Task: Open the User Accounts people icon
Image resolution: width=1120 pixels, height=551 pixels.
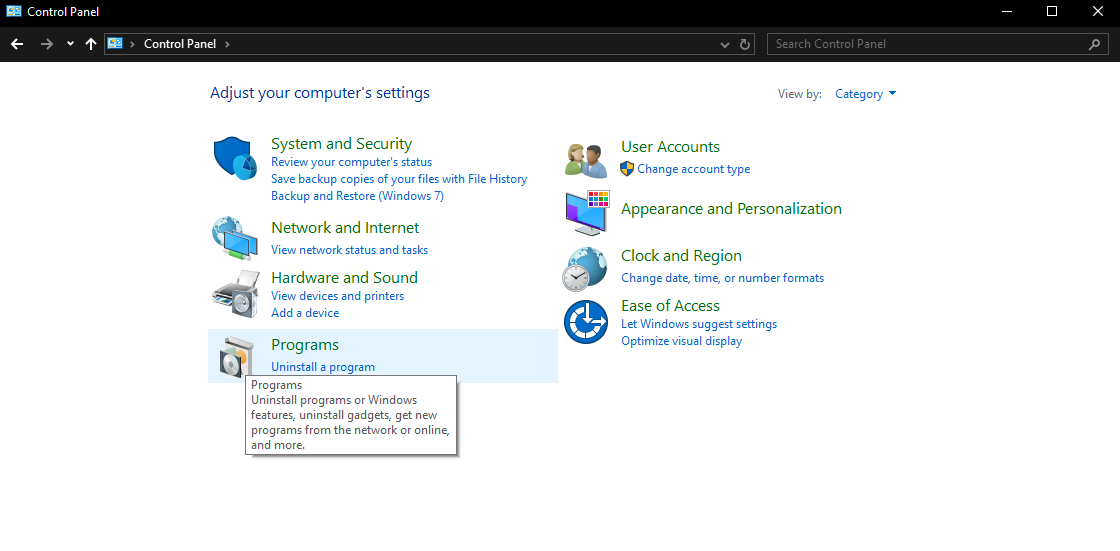Action: coord(586,160)
